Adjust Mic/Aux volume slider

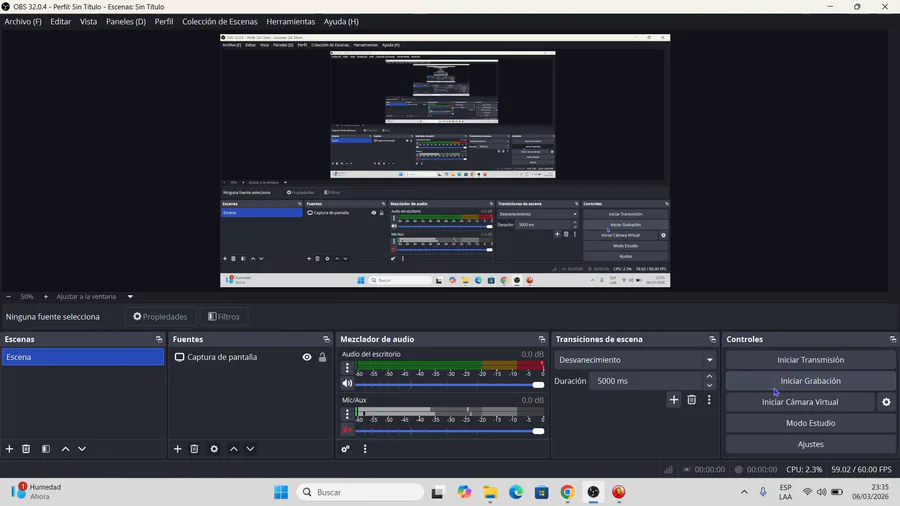click(x=449, y=431)
